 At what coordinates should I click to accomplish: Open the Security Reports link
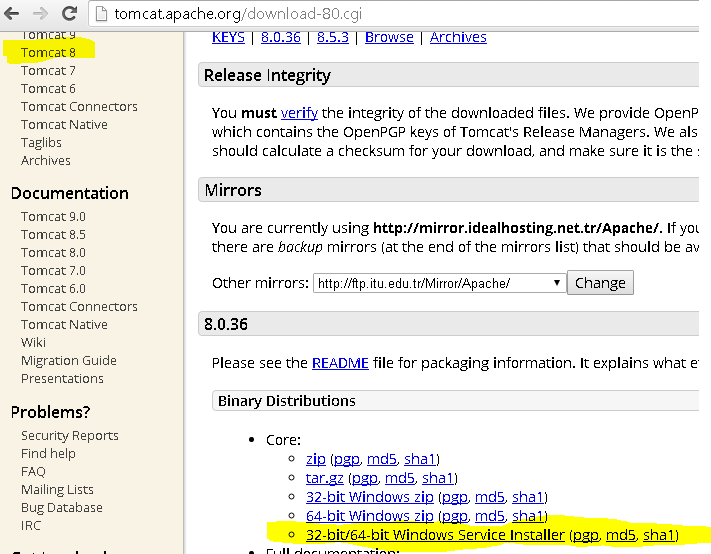point(70,436)
